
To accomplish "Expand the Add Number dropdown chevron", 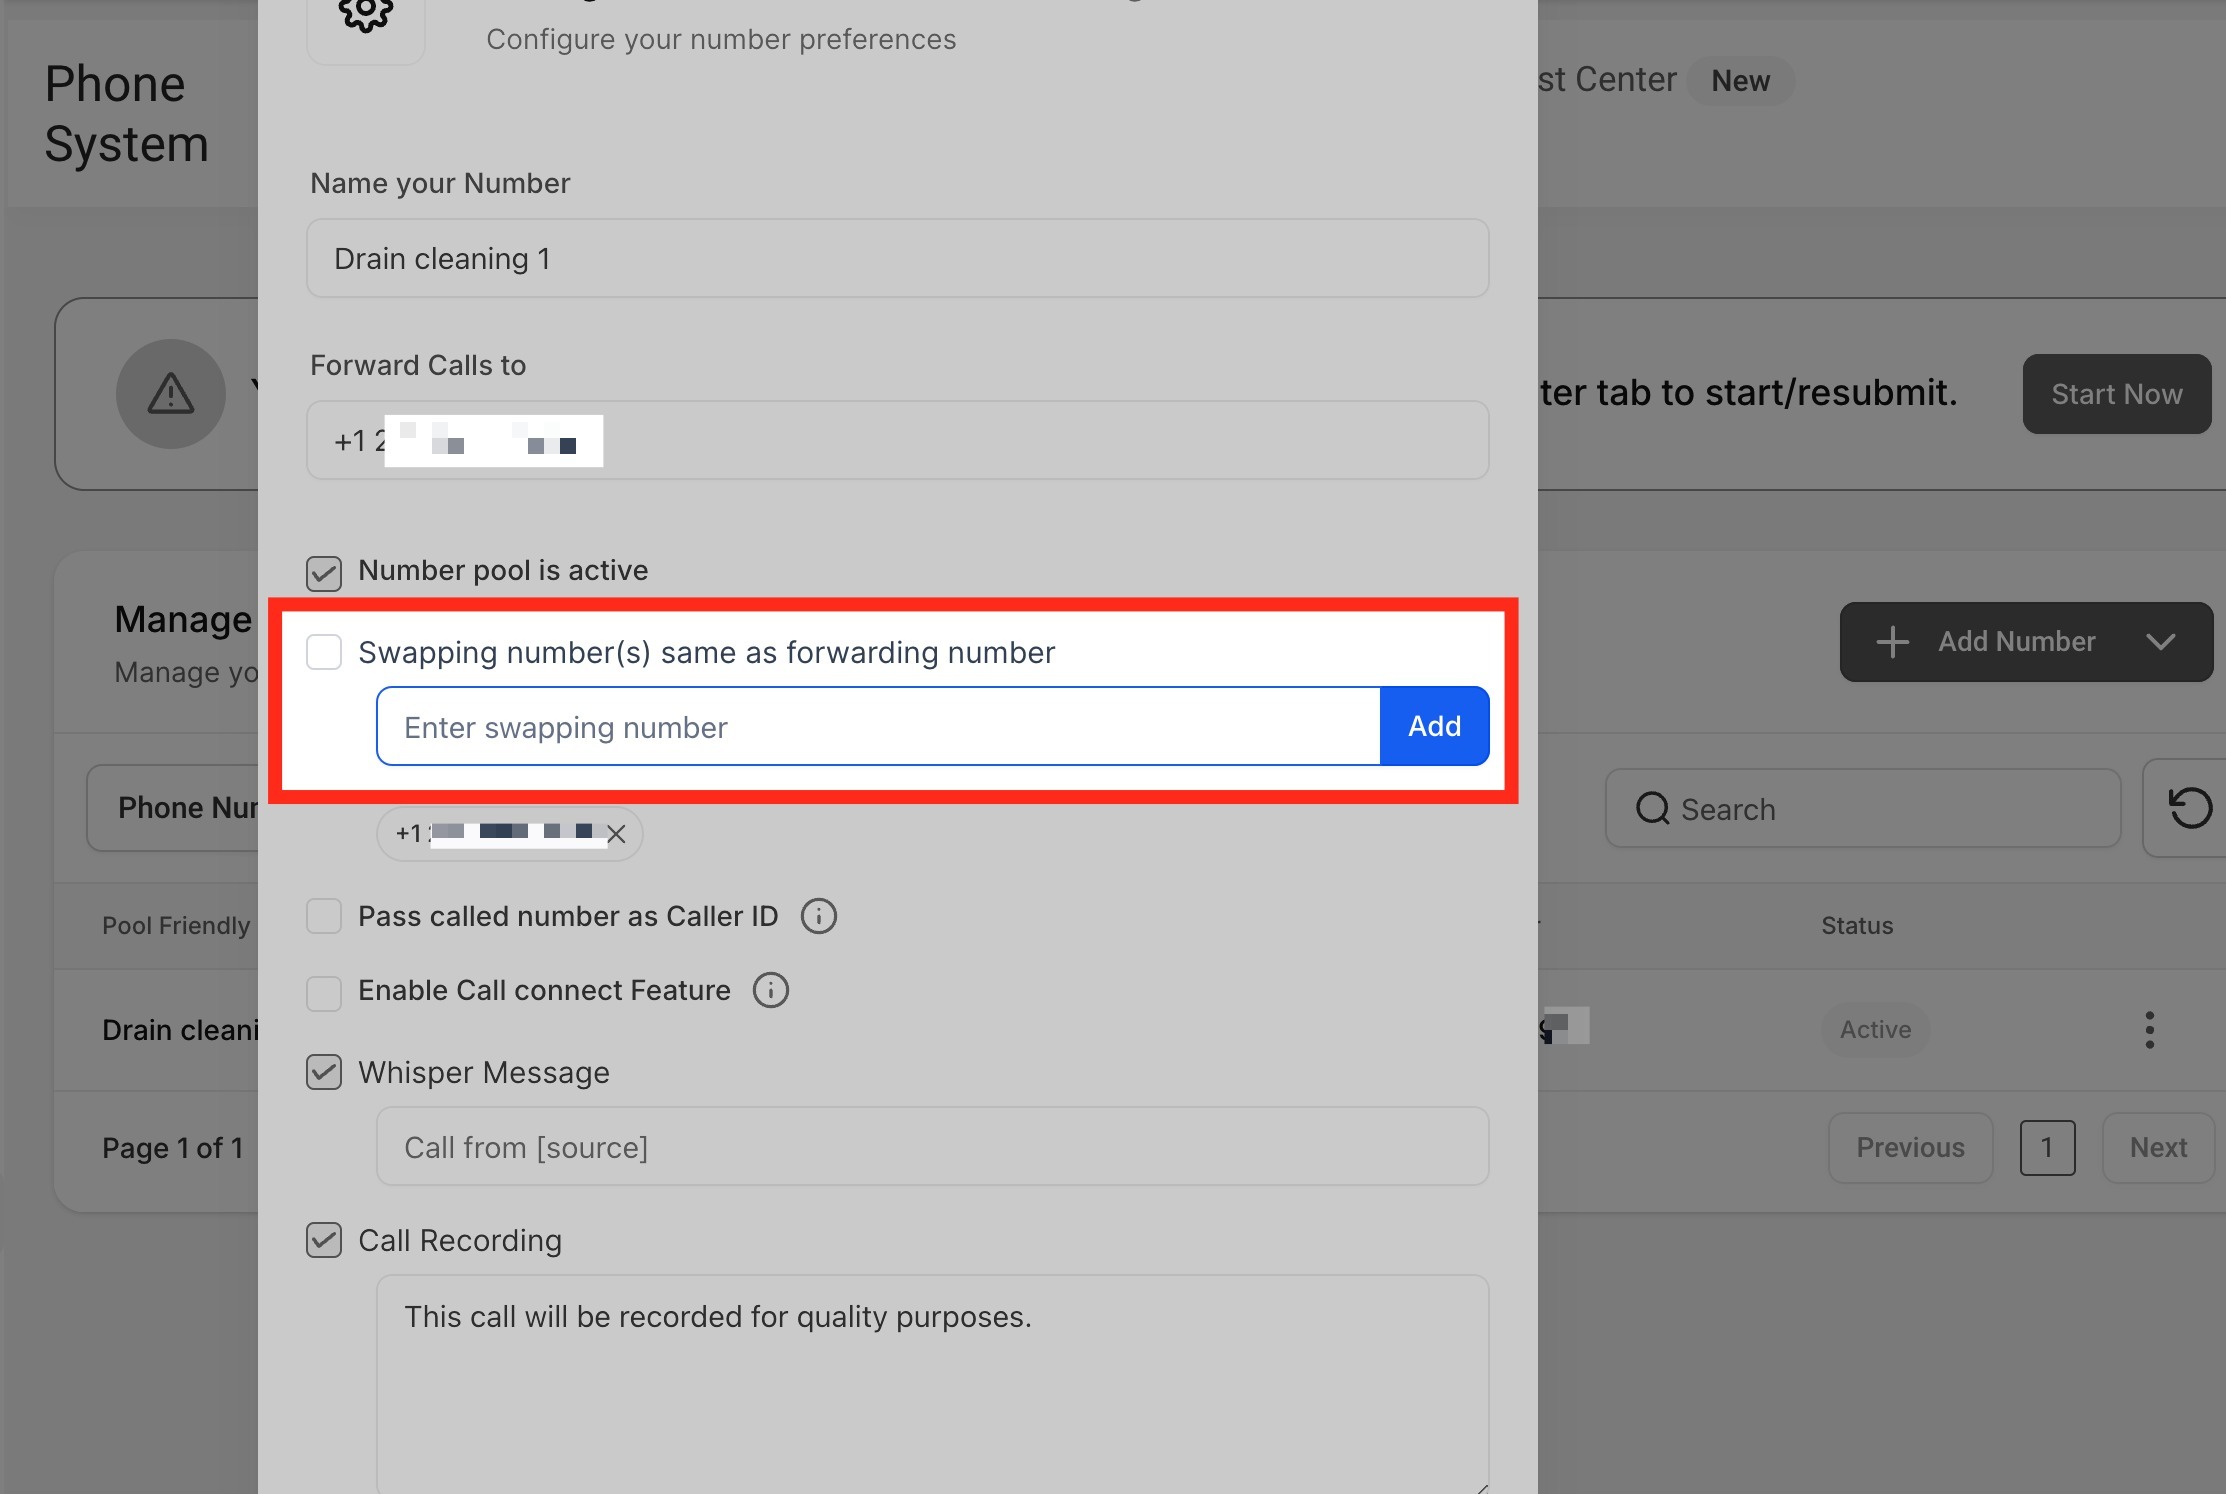I will (2160, 642).
